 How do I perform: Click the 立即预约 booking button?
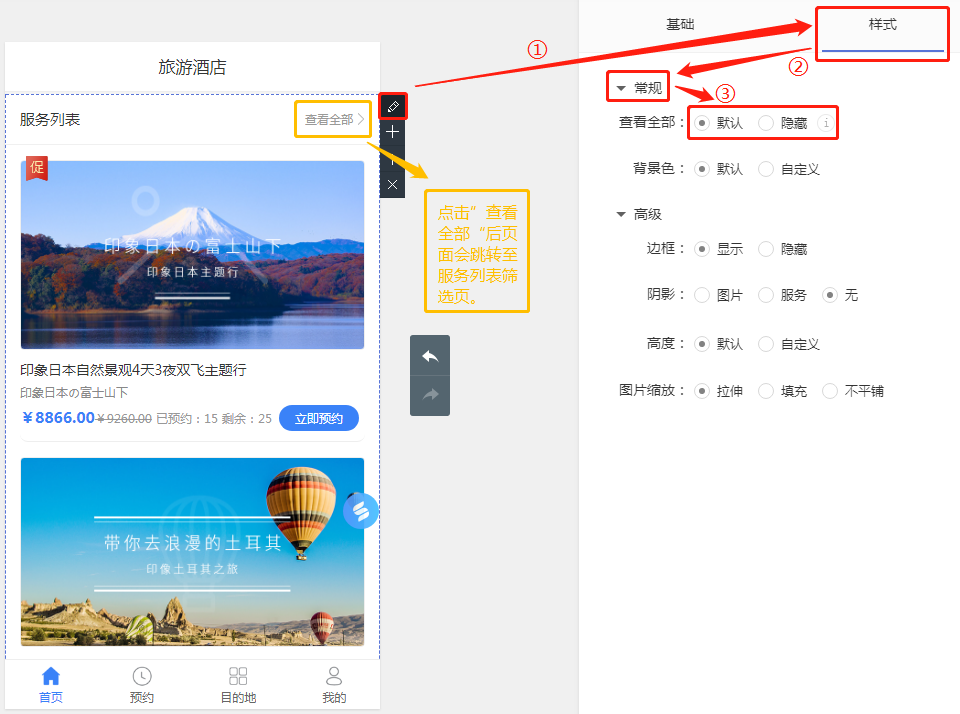319,418
